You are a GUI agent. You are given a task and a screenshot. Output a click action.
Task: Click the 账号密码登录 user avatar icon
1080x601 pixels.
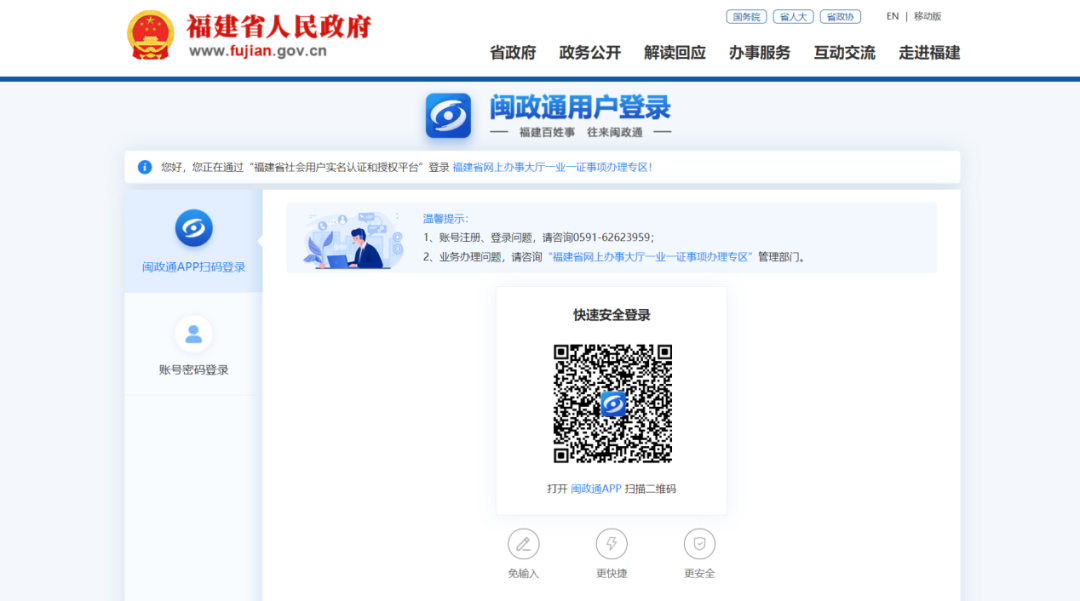pos(194,334)
